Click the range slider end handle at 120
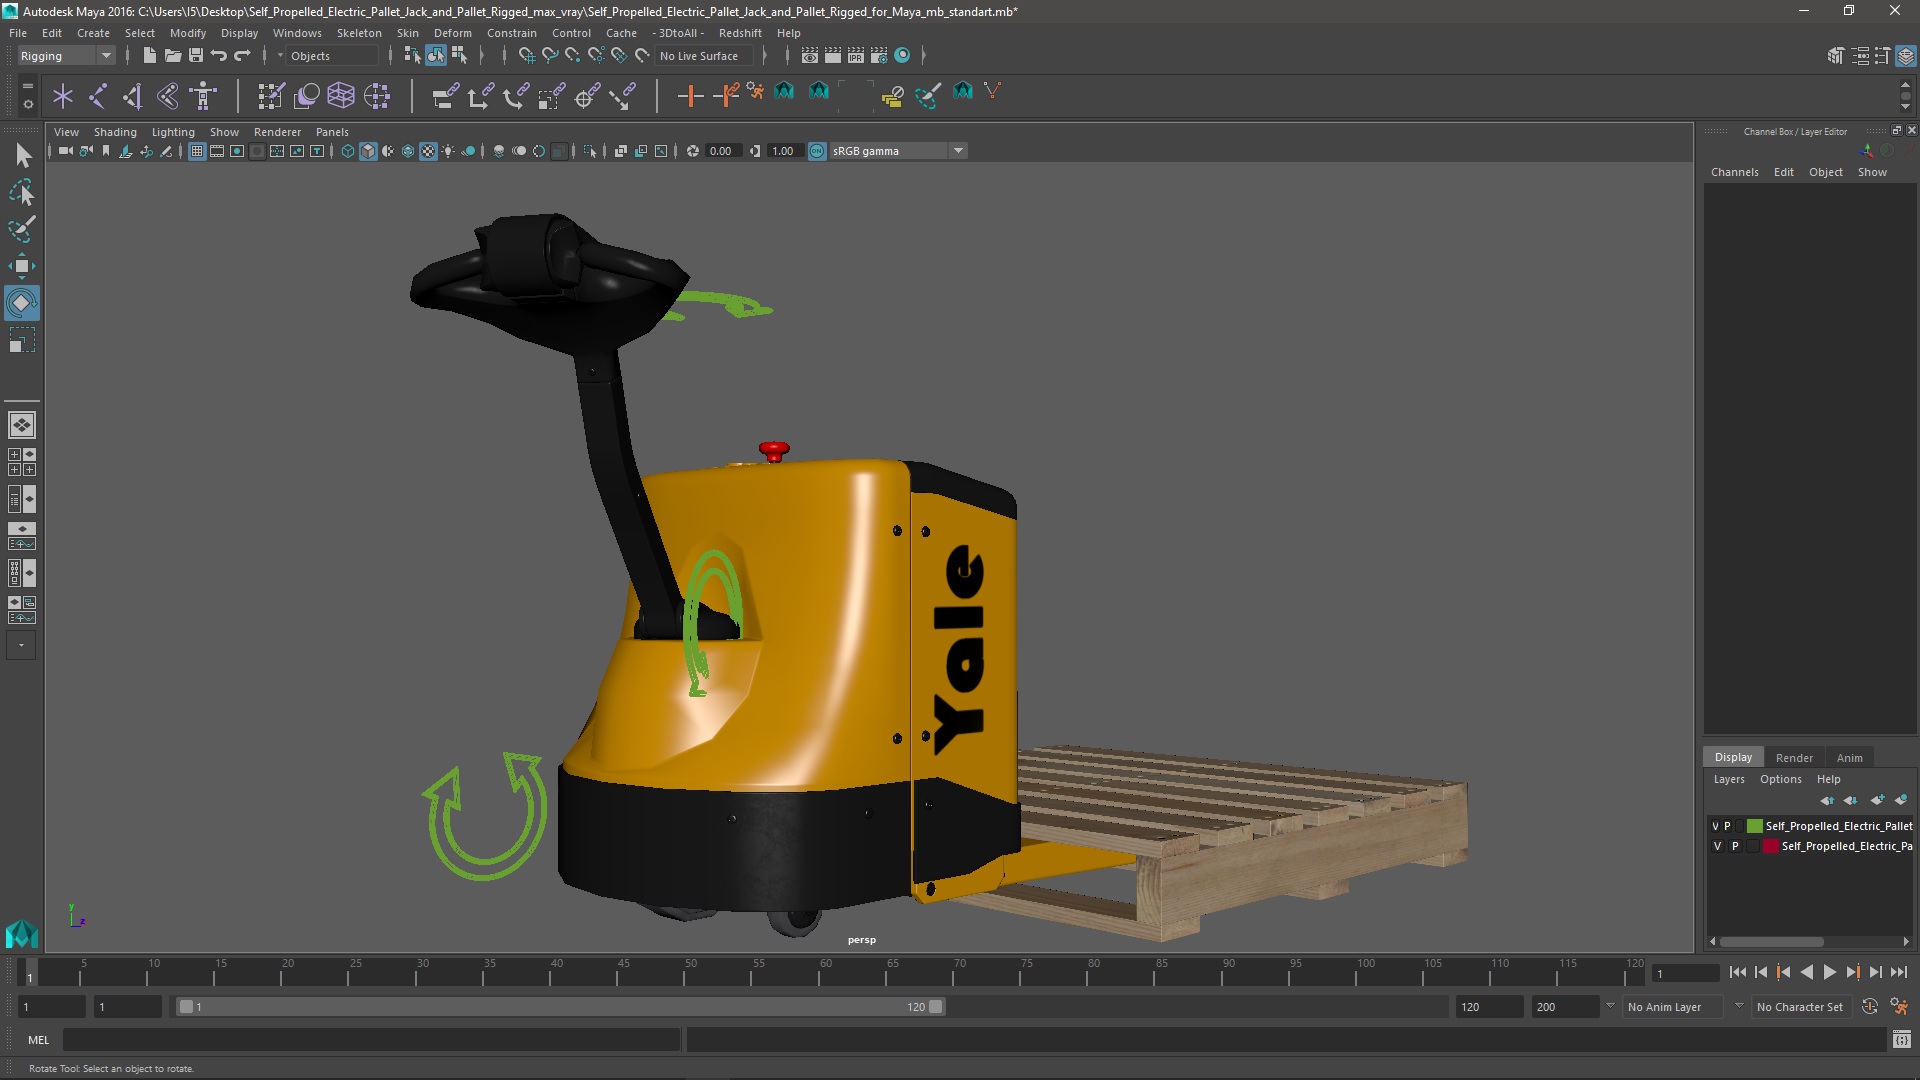This screenshot has height=1080, width=1920. (936, 1007)
